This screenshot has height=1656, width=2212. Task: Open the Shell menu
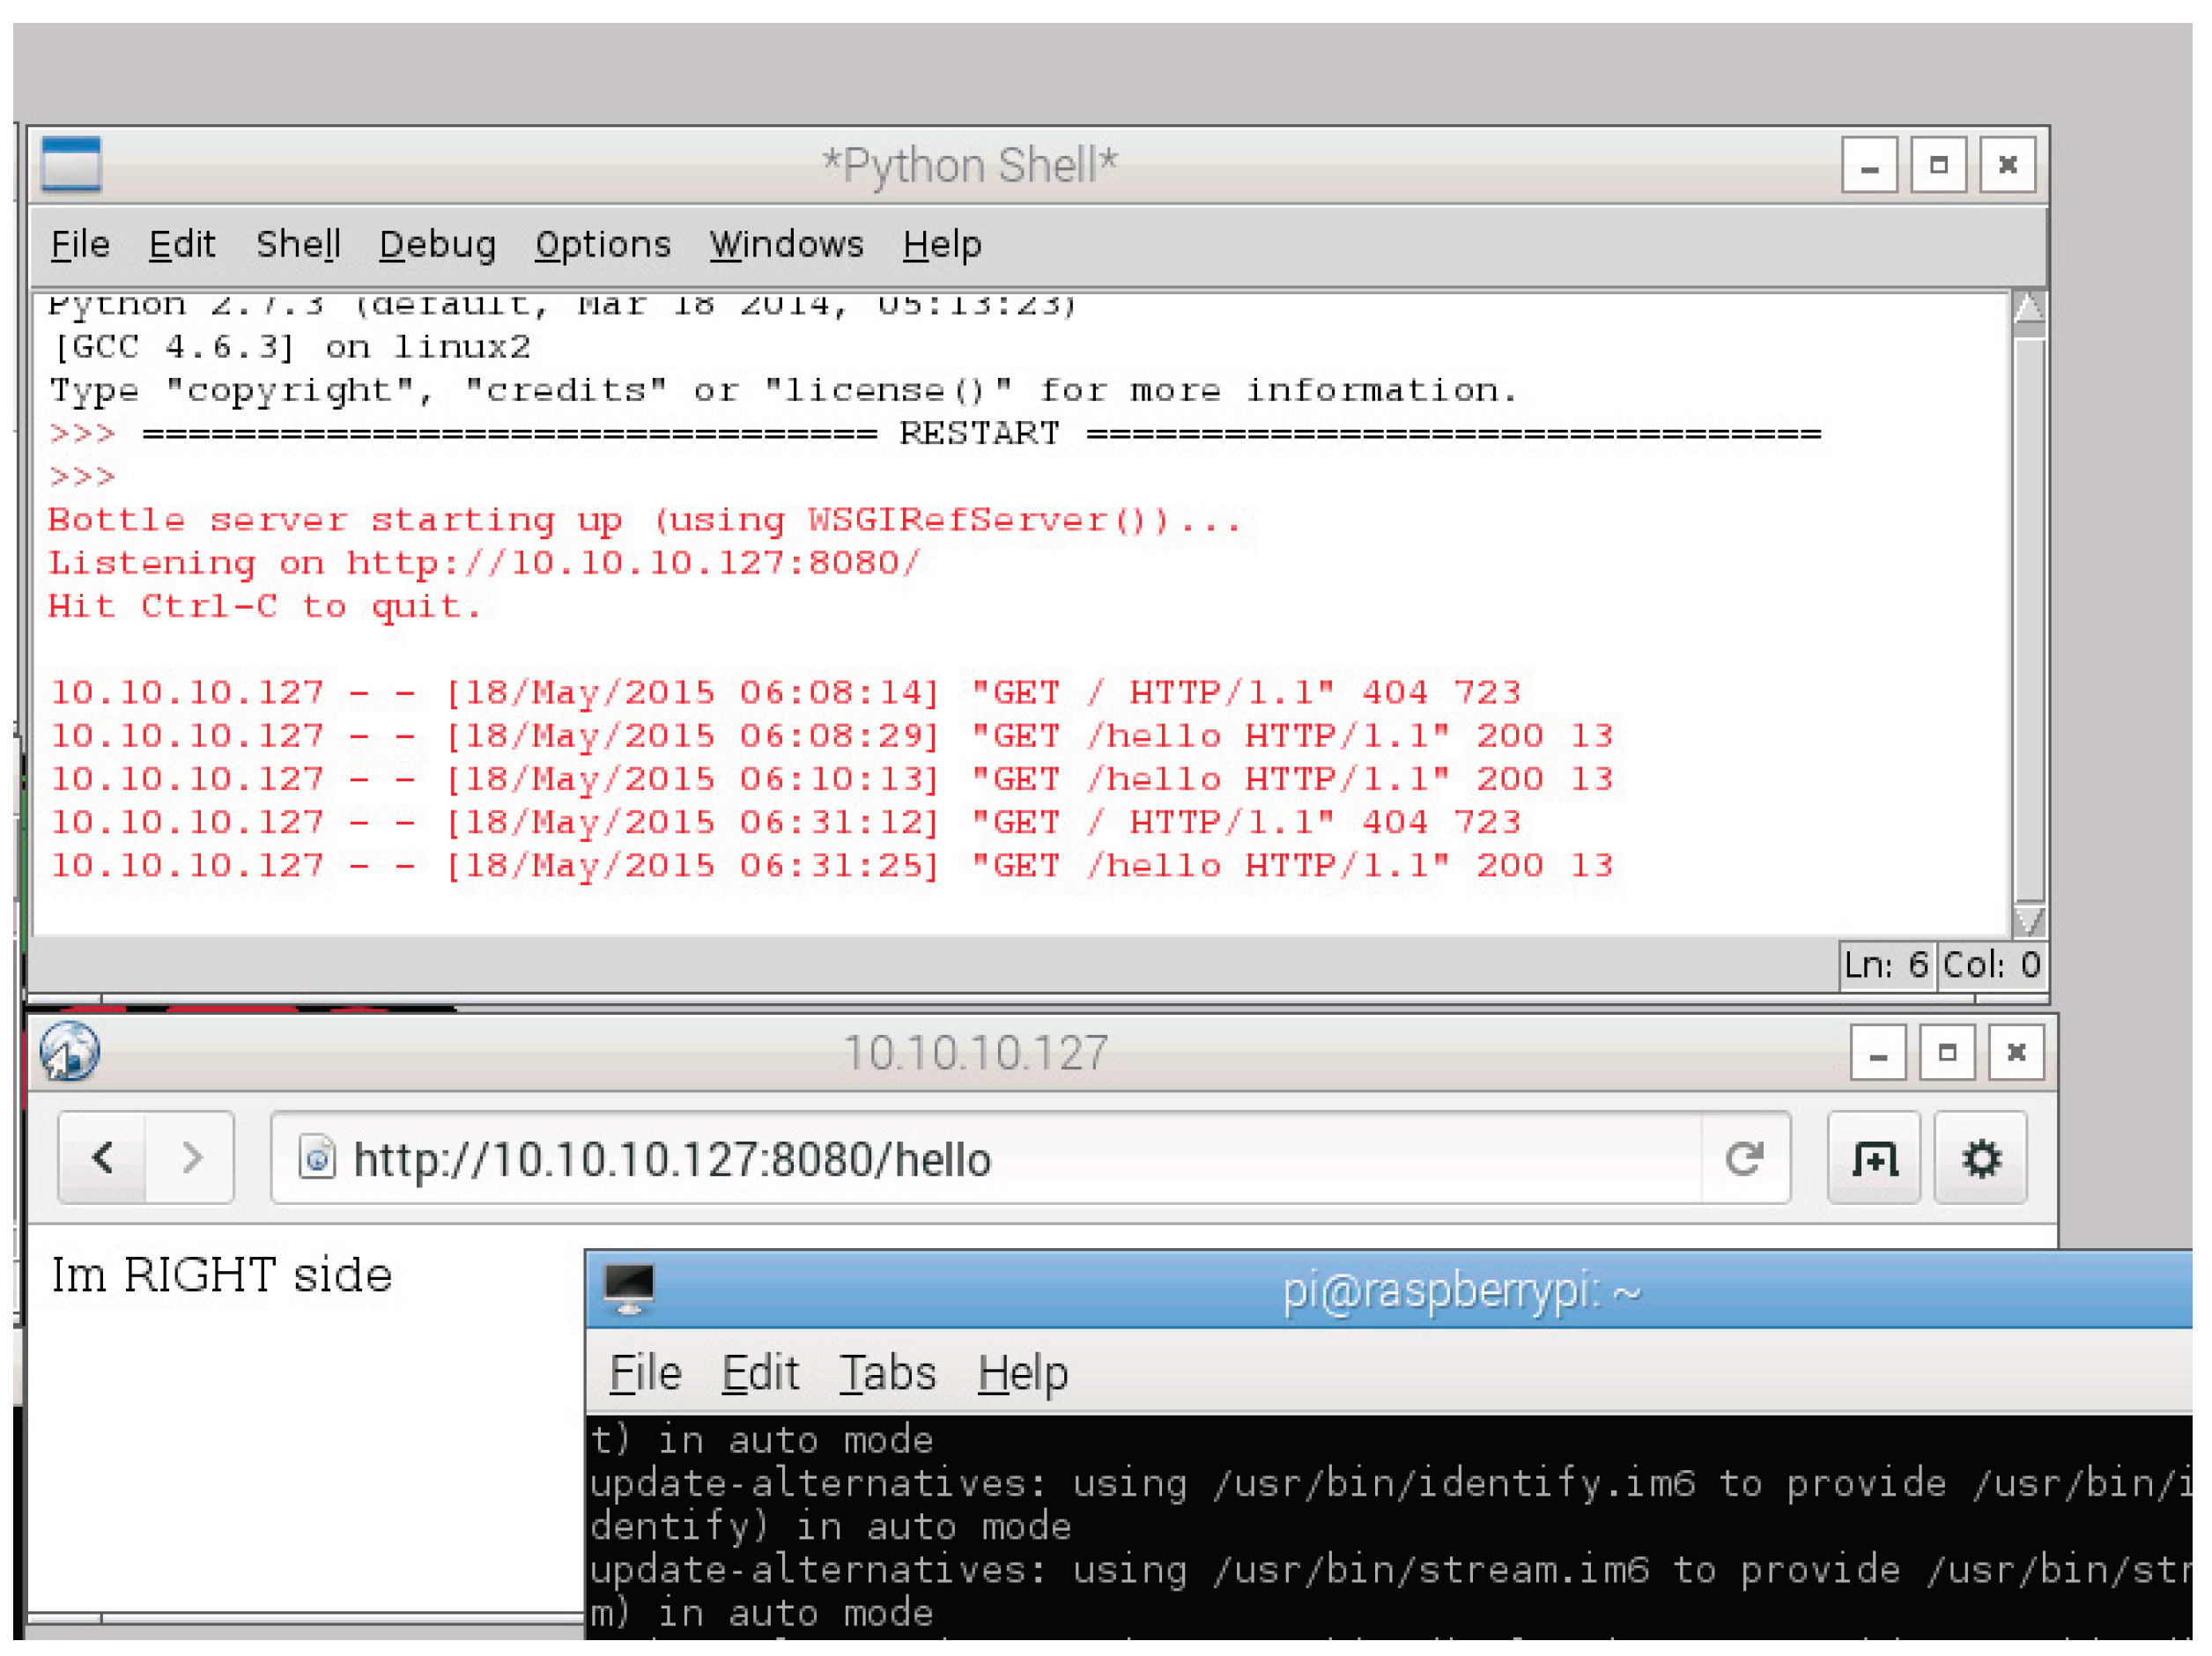299,243
